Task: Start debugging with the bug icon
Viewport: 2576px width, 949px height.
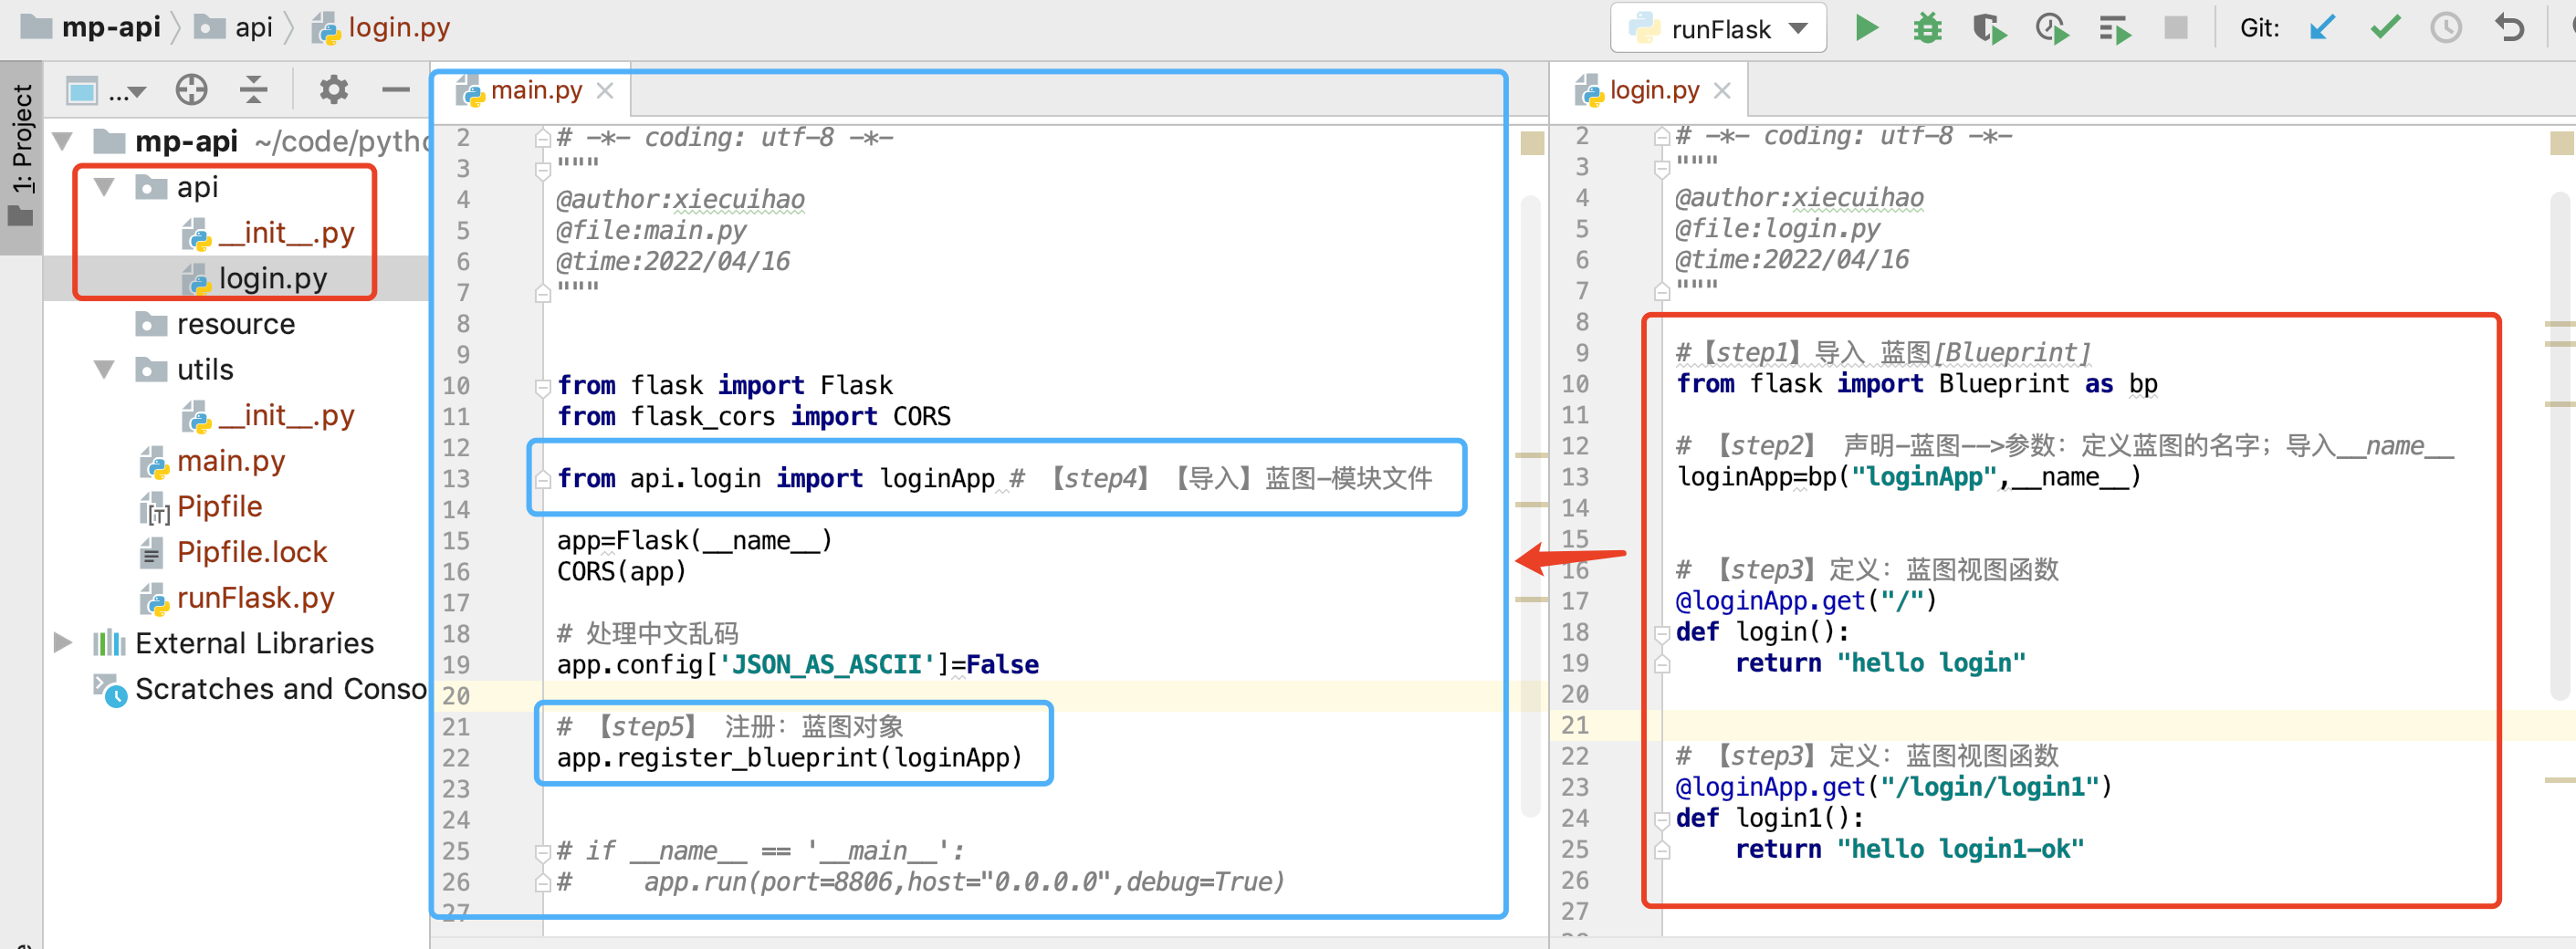Action: [x=1927, y=28]
